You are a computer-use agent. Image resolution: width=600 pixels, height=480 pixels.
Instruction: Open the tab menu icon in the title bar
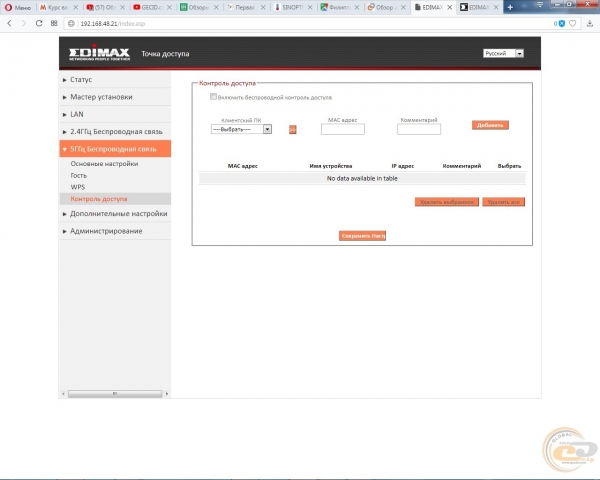click(x=540, y=5)
